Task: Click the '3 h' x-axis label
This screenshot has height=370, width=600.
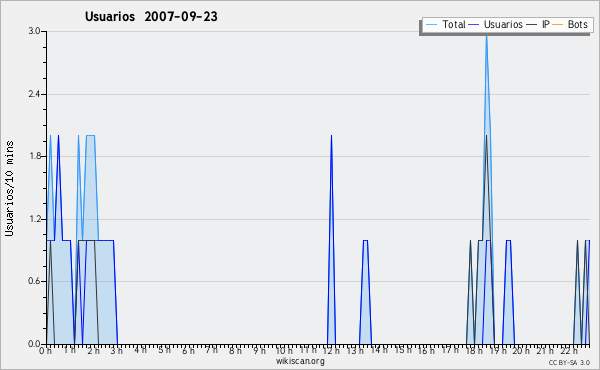Action: [117, 350]
